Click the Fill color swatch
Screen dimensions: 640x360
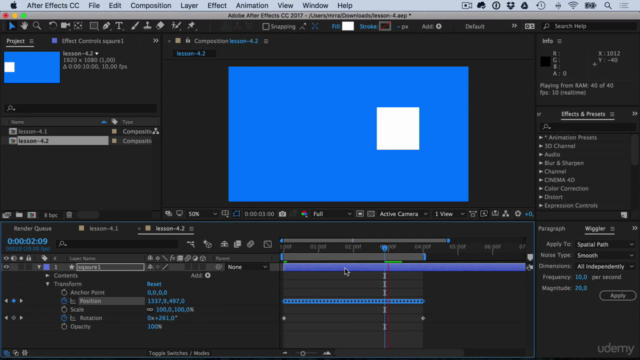(x=348, y=26)
